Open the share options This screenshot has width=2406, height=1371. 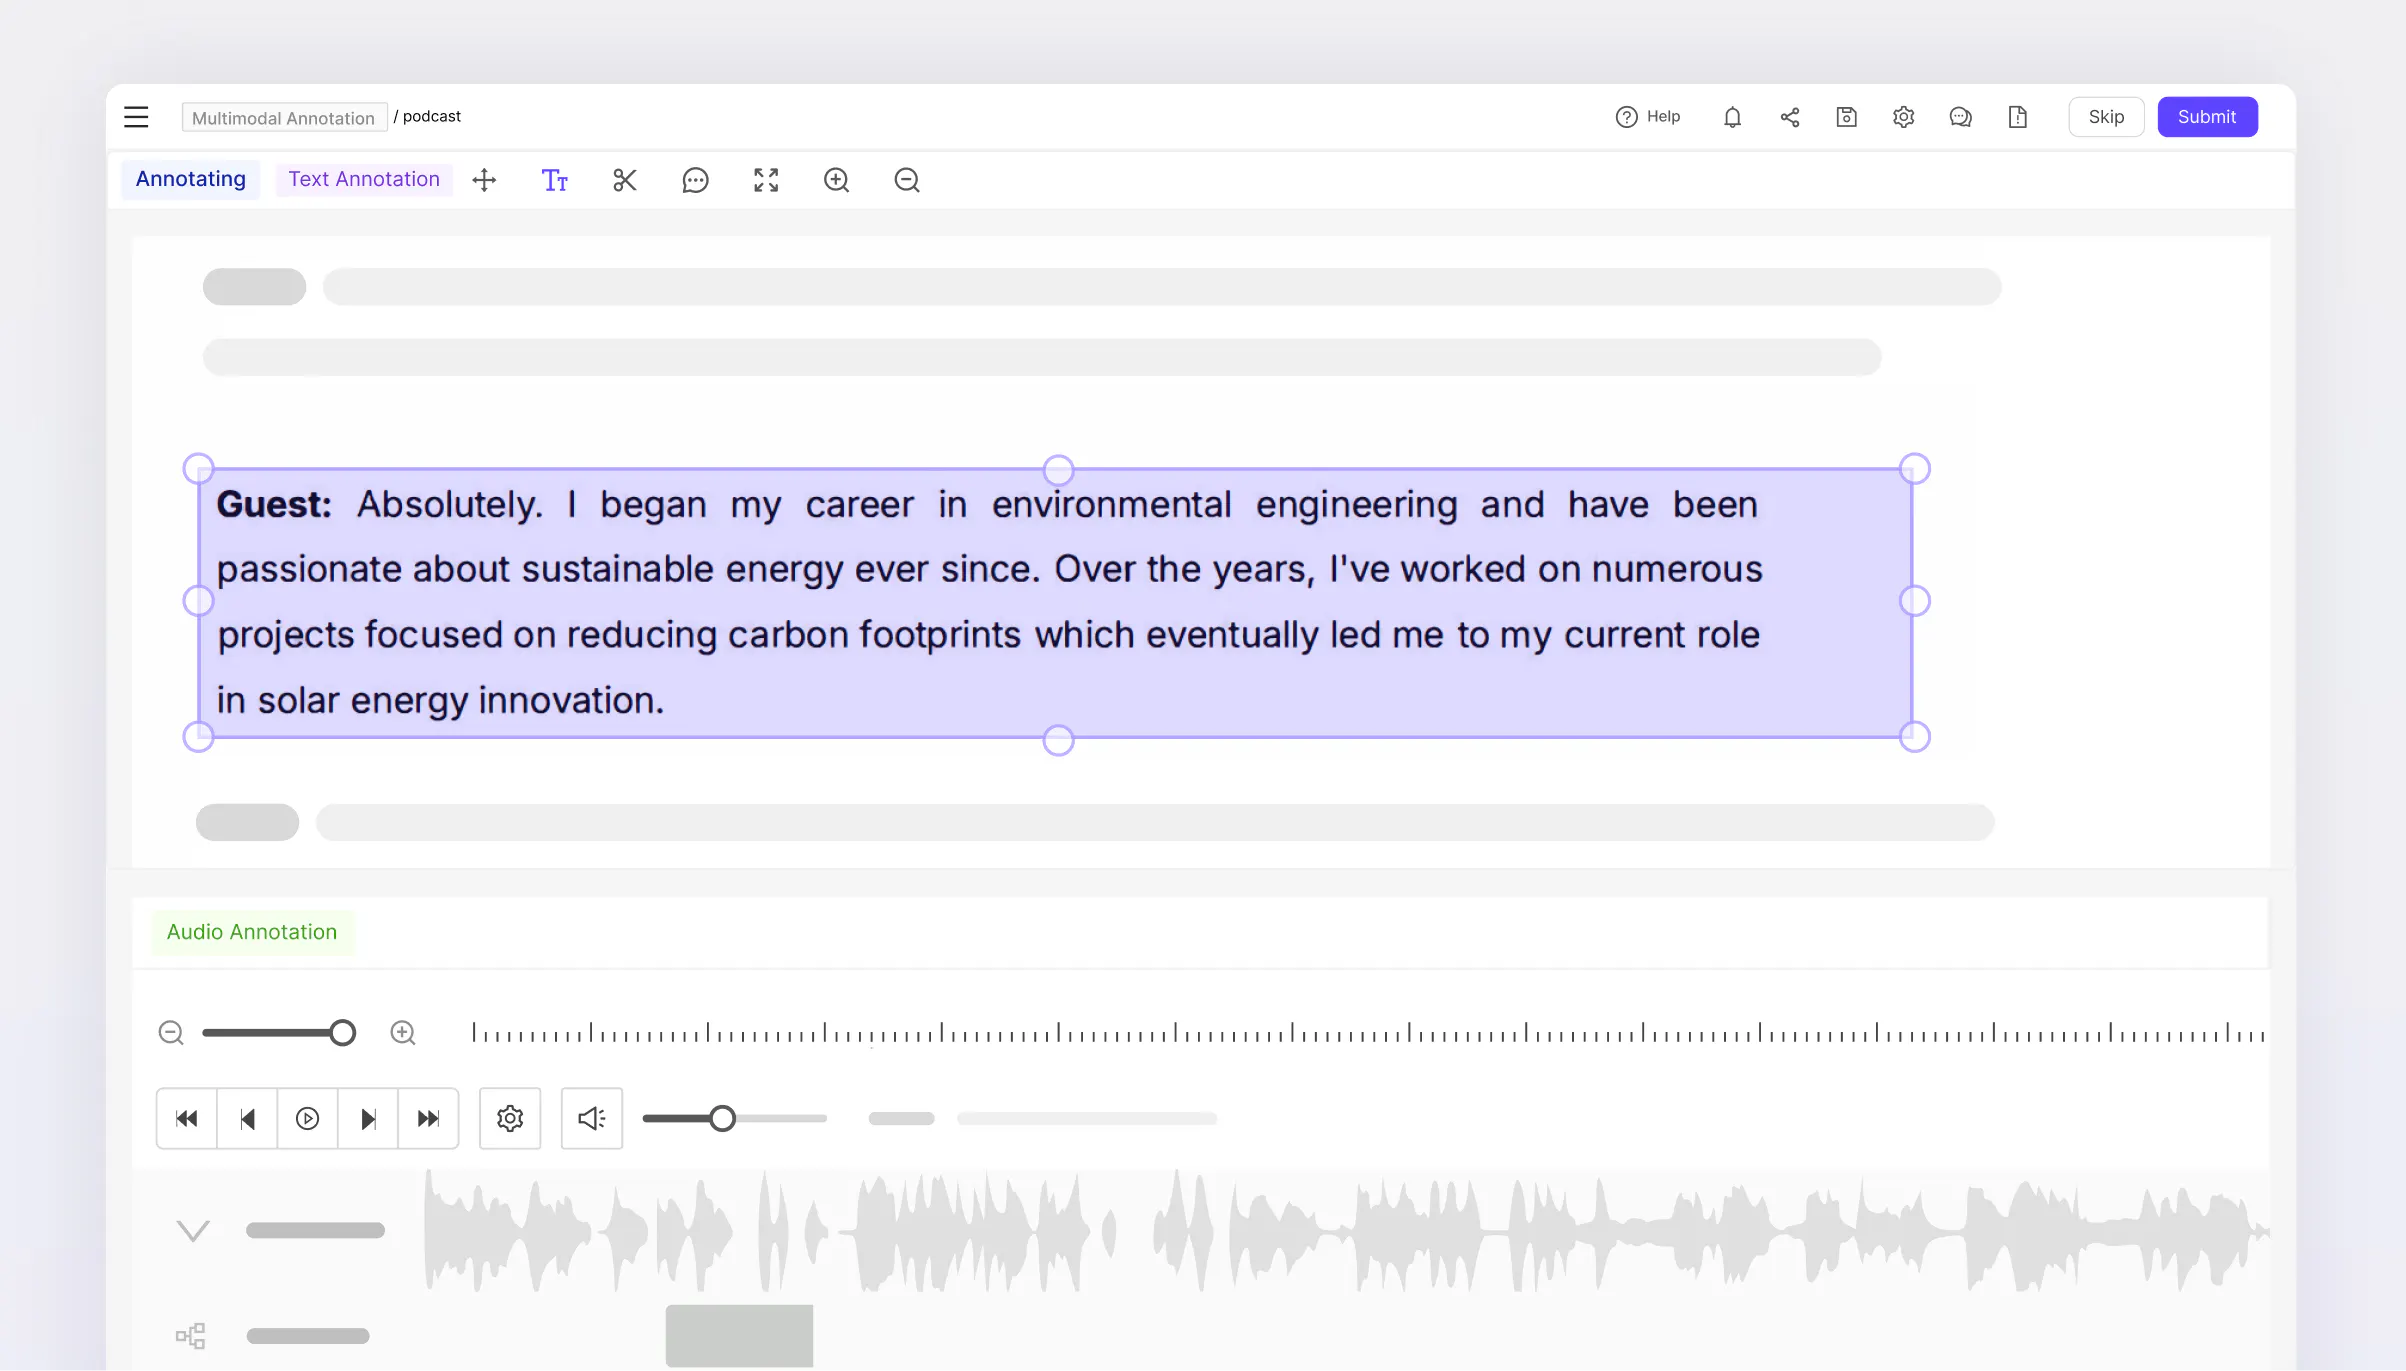pos(1790,117)
